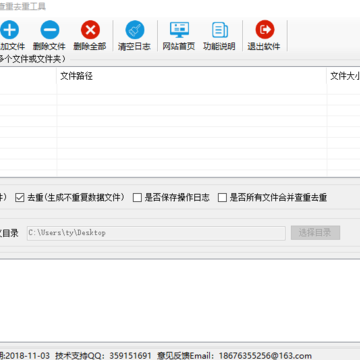
Task: Click the 删除文件 minus icon
Action: tap(50, 30)
